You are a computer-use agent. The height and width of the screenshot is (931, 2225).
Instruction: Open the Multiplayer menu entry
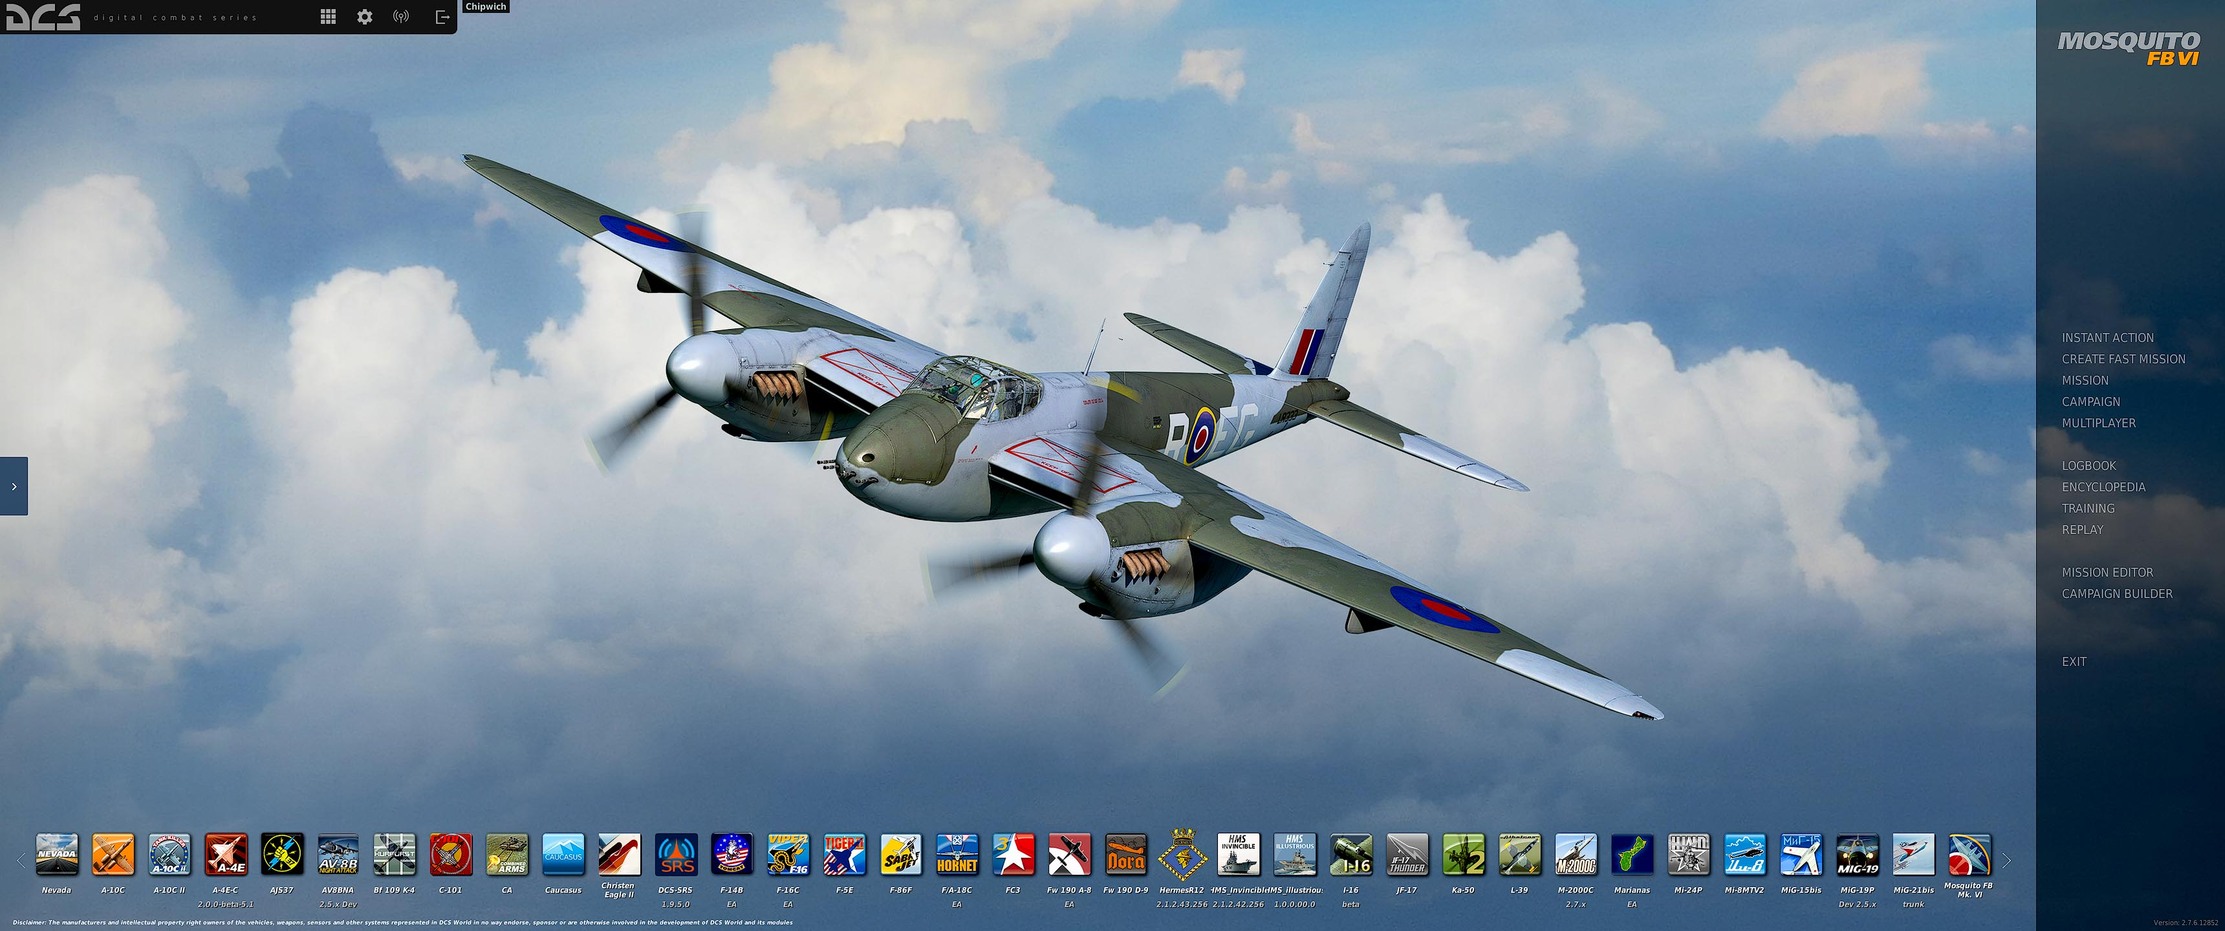coord(2098,423)
